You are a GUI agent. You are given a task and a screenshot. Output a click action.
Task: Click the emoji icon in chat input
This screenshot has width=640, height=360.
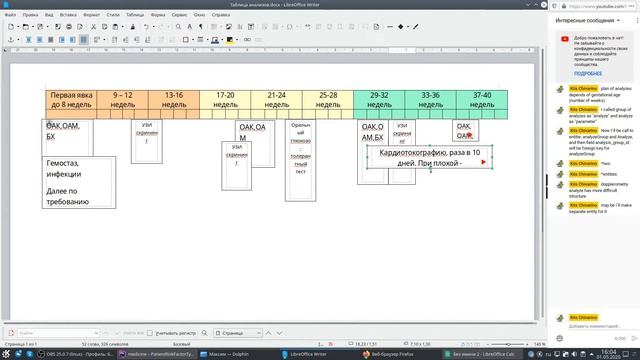point(560,338)
